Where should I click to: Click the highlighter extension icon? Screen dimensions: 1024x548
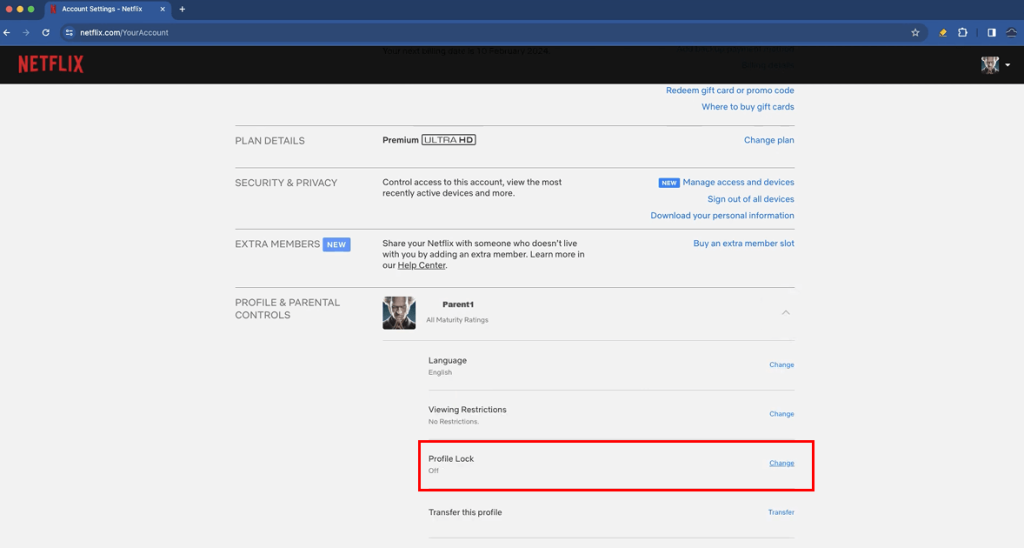942,33
